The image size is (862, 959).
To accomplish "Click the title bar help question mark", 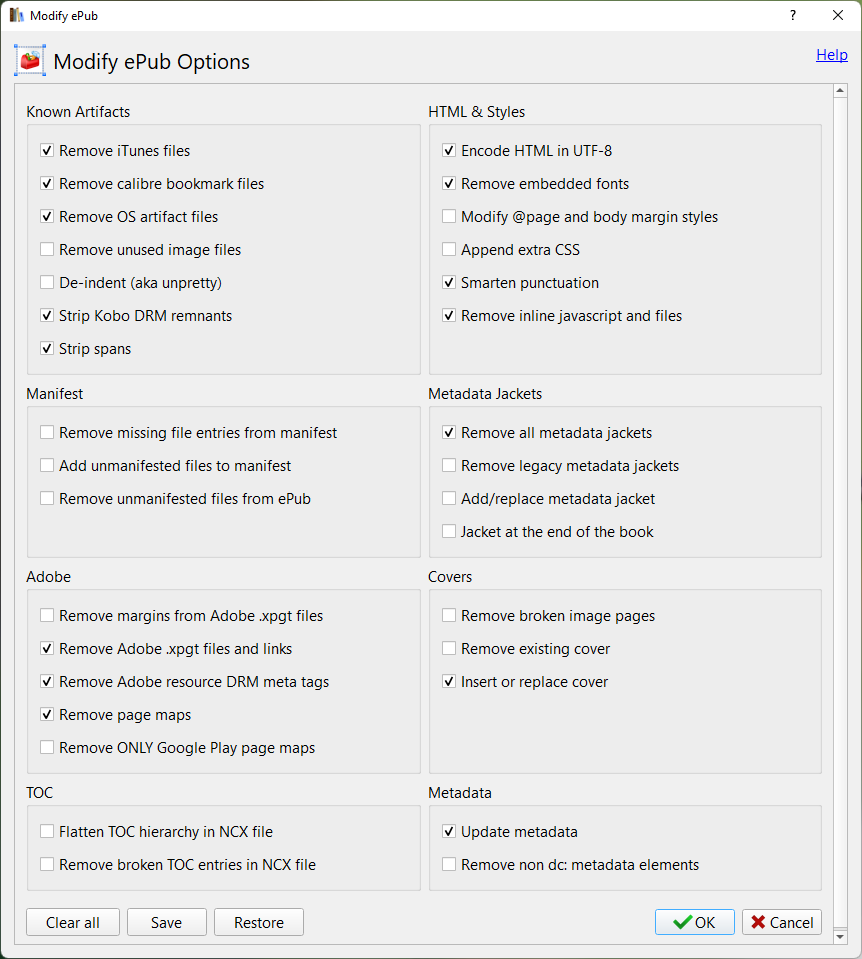I will coord(793,15).
